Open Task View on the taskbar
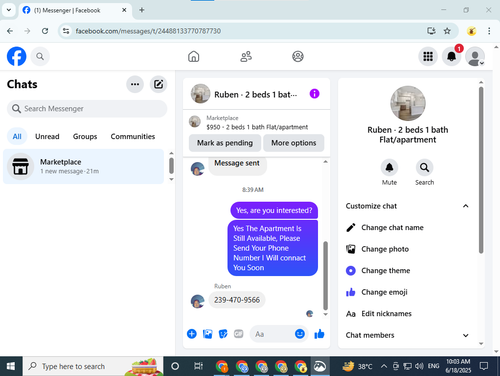The height and width of the screenshot is (376, 500). (198, 366)
